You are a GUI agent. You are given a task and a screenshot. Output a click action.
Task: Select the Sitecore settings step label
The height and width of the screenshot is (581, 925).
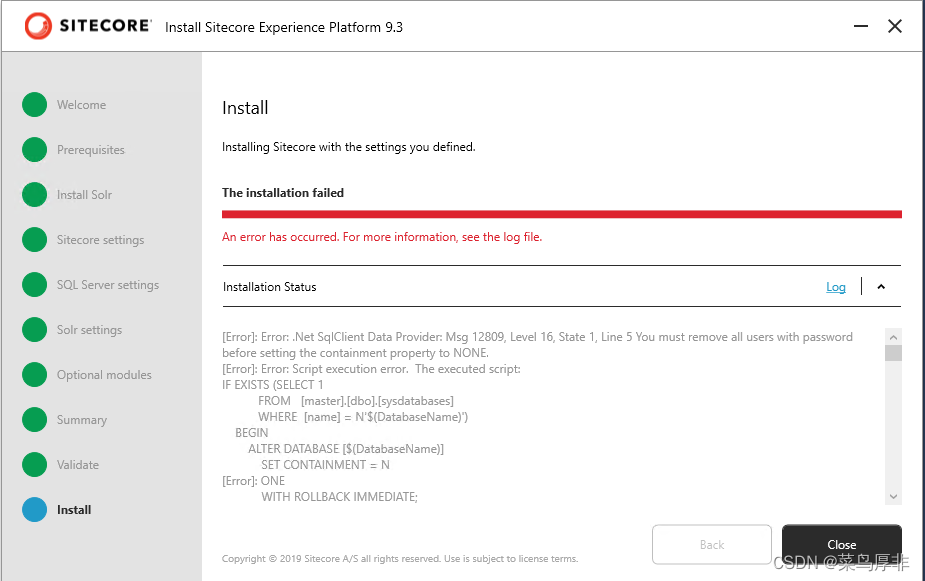coord(100,240)
